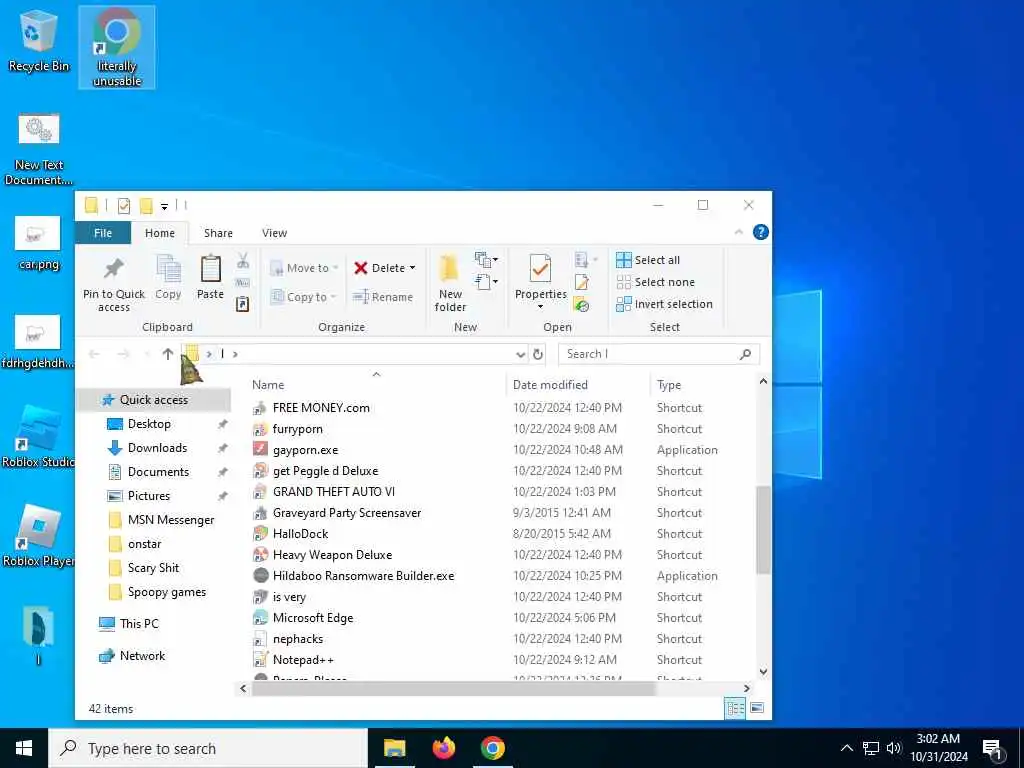Screen dimensions: 1024x768
Task: Switch to Details view icon
Action: click(x=735, y=708)
